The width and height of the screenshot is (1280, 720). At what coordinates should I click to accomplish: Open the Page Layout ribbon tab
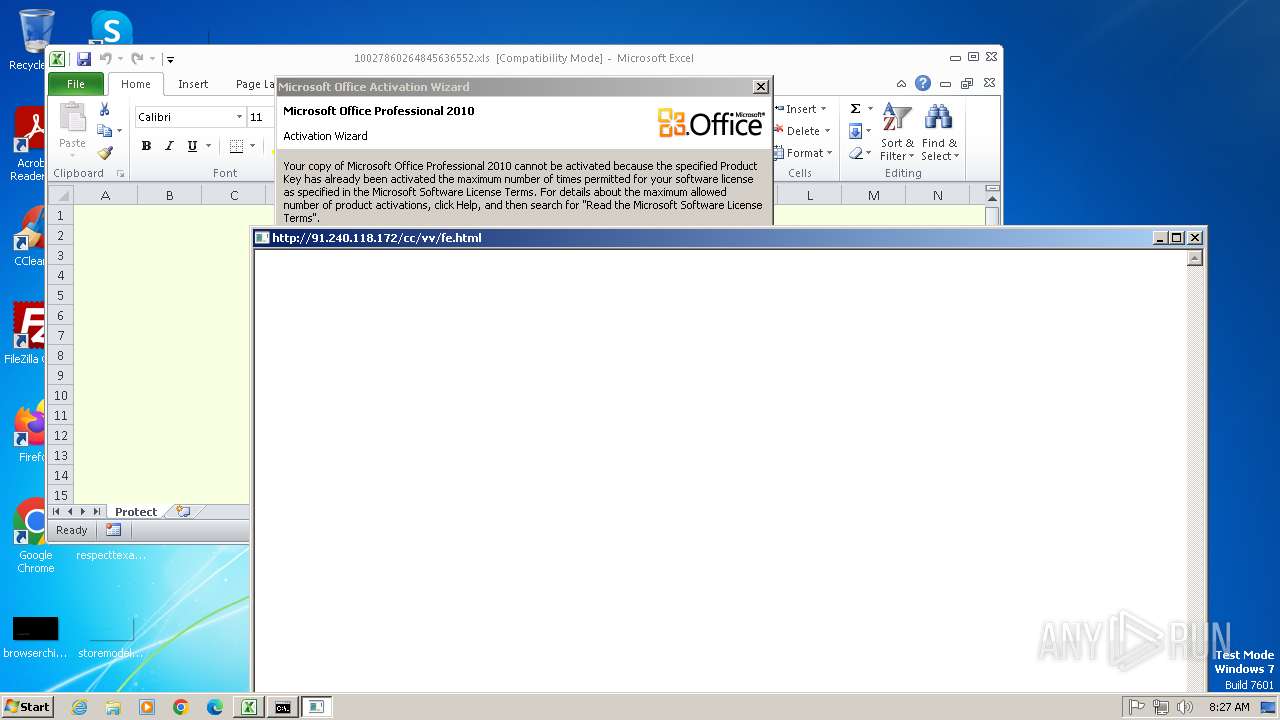254,84
